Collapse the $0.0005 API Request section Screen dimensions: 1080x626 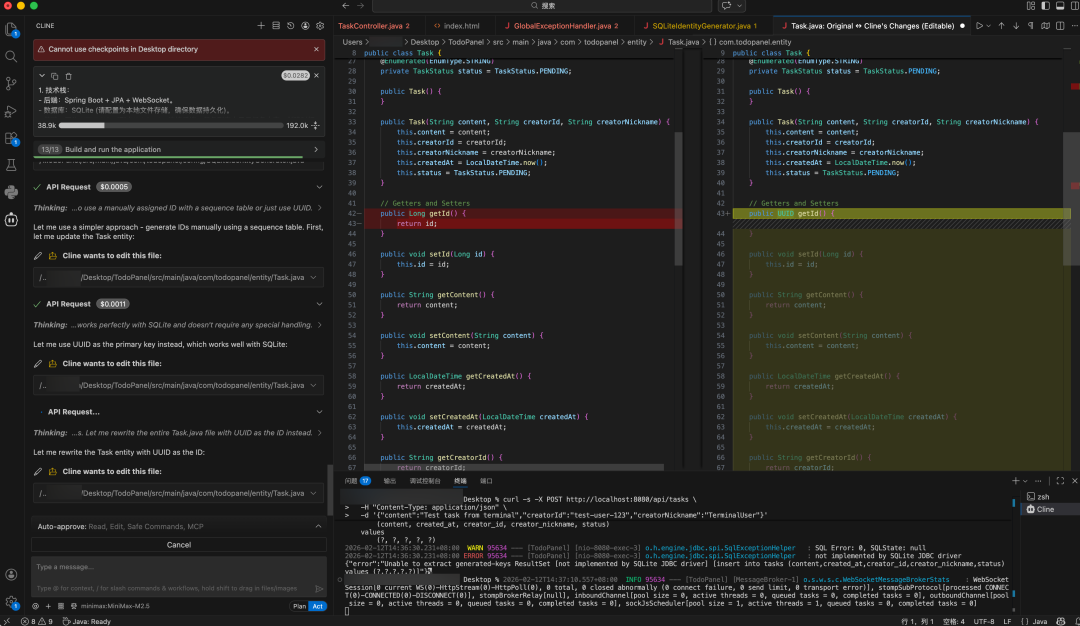pos(319,187)
